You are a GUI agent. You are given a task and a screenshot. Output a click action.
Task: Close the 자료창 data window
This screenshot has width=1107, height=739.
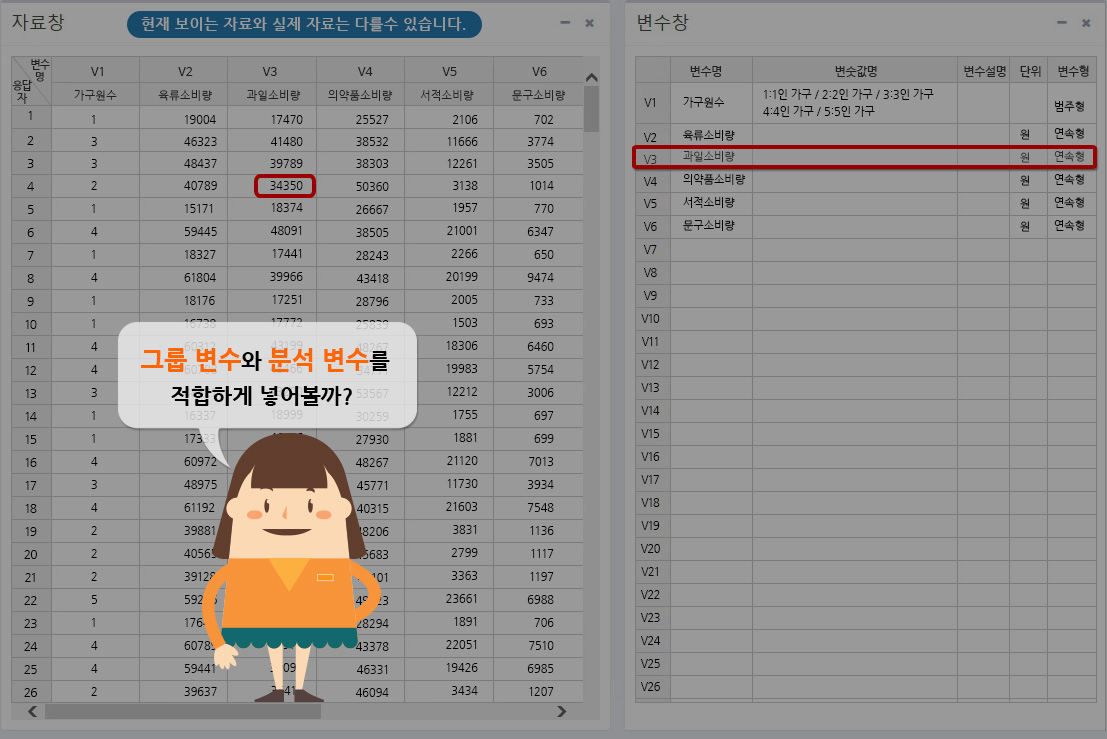tap(590, 23)
